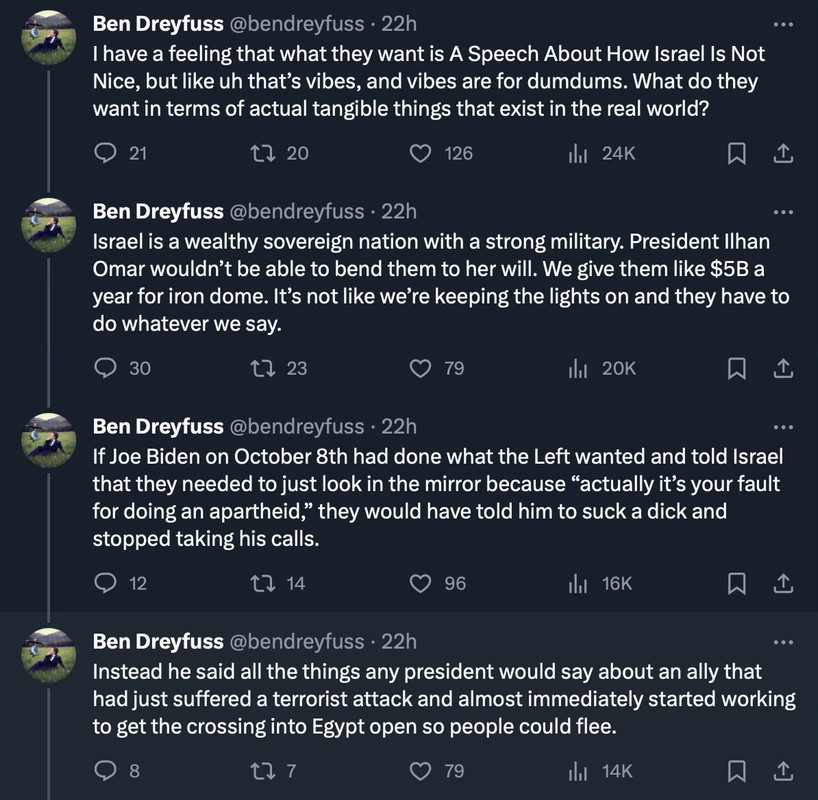The image size is (818, 800).
Task: Click @bendreyfuss handle on last tweet
Action: (297, 641)
